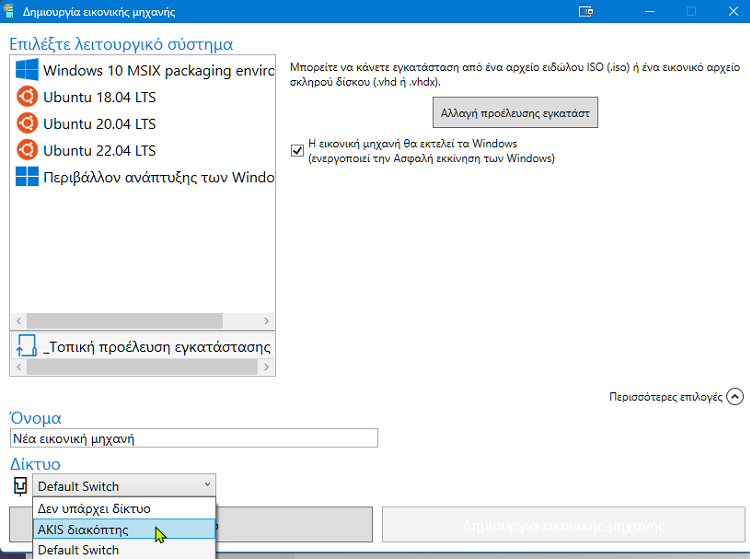Choose Δεν υπάρχει δίκτυο option
The height and width of the screenshot is (559, 750).
pyautogui.click(x=124, y=508)
